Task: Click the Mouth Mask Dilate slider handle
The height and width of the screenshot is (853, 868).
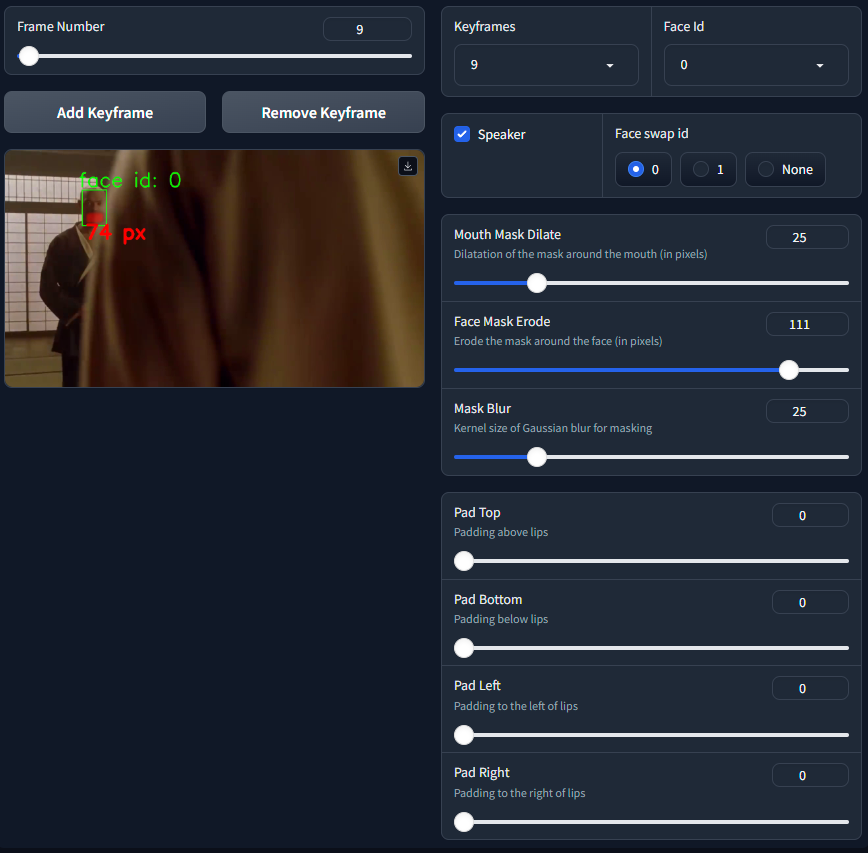Action: 537,283
